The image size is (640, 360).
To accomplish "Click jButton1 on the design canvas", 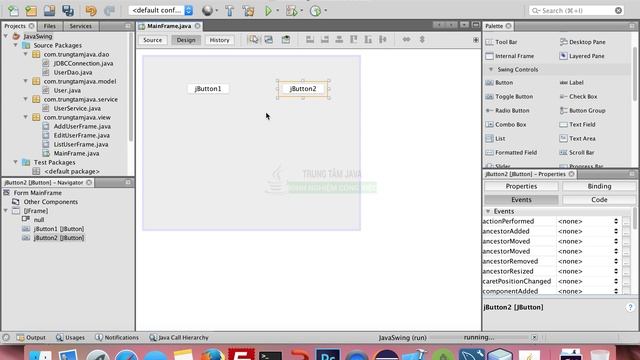I will tap(208, 89).
